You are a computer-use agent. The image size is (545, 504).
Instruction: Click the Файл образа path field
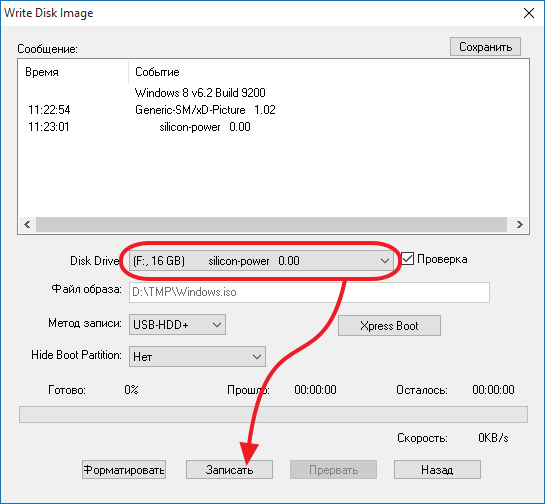(x=309, y=292)
